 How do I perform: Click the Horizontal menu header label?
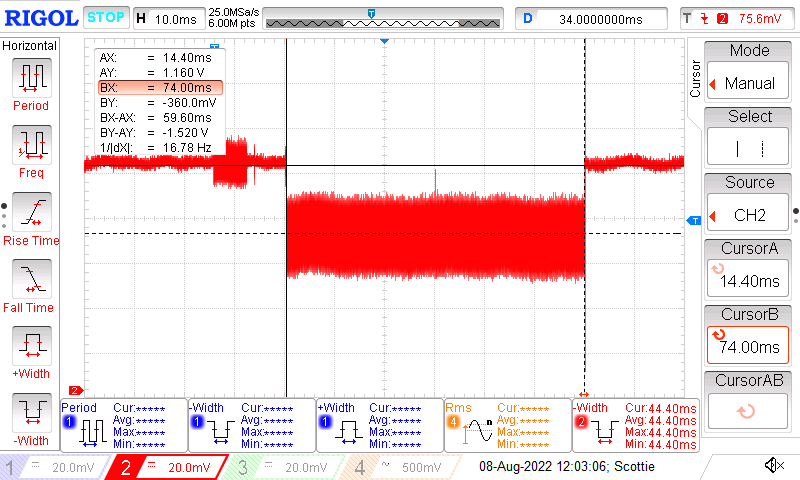[30, 46]
